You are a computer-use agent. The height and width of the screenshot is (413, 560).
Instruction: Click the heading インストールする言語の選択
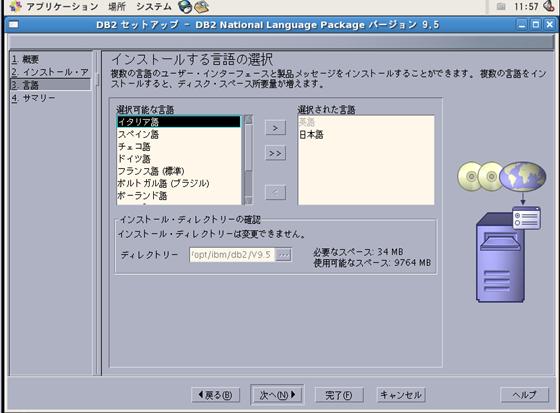[192, 59]
